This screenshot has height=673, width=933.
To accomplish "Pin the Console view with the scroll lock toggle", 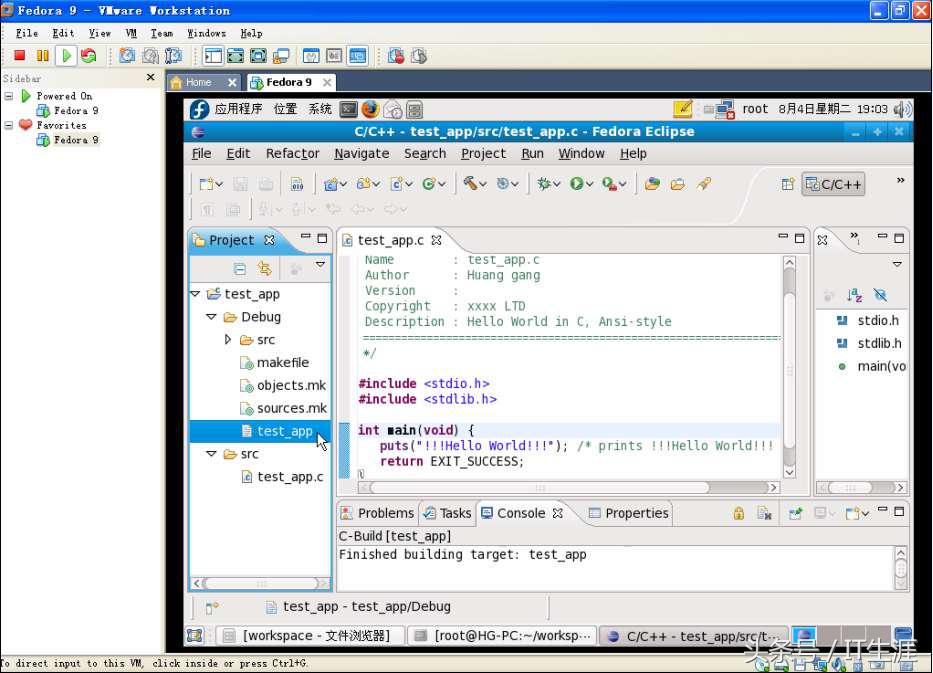I will tap(739, 512).
